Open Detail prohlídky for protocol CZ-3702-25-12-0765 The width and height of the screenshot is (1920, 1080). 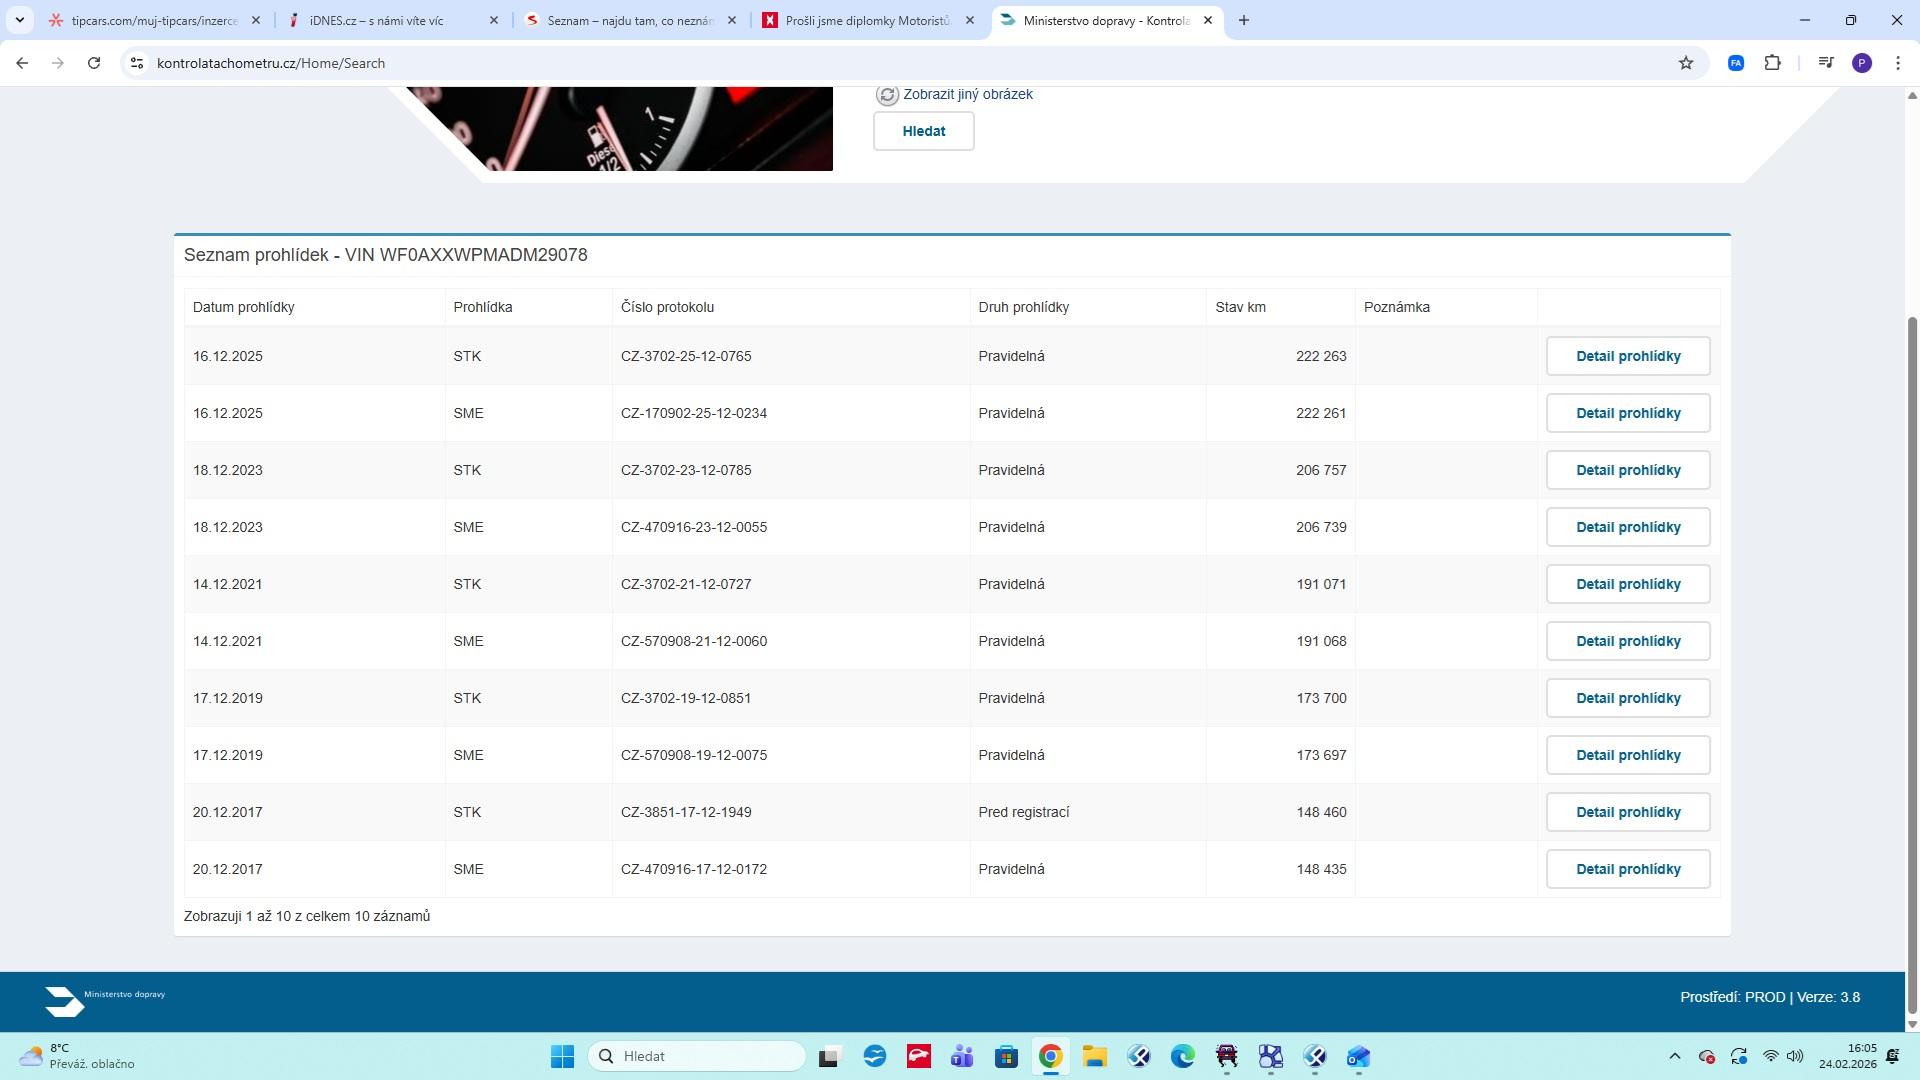[x=1627, y=356]
